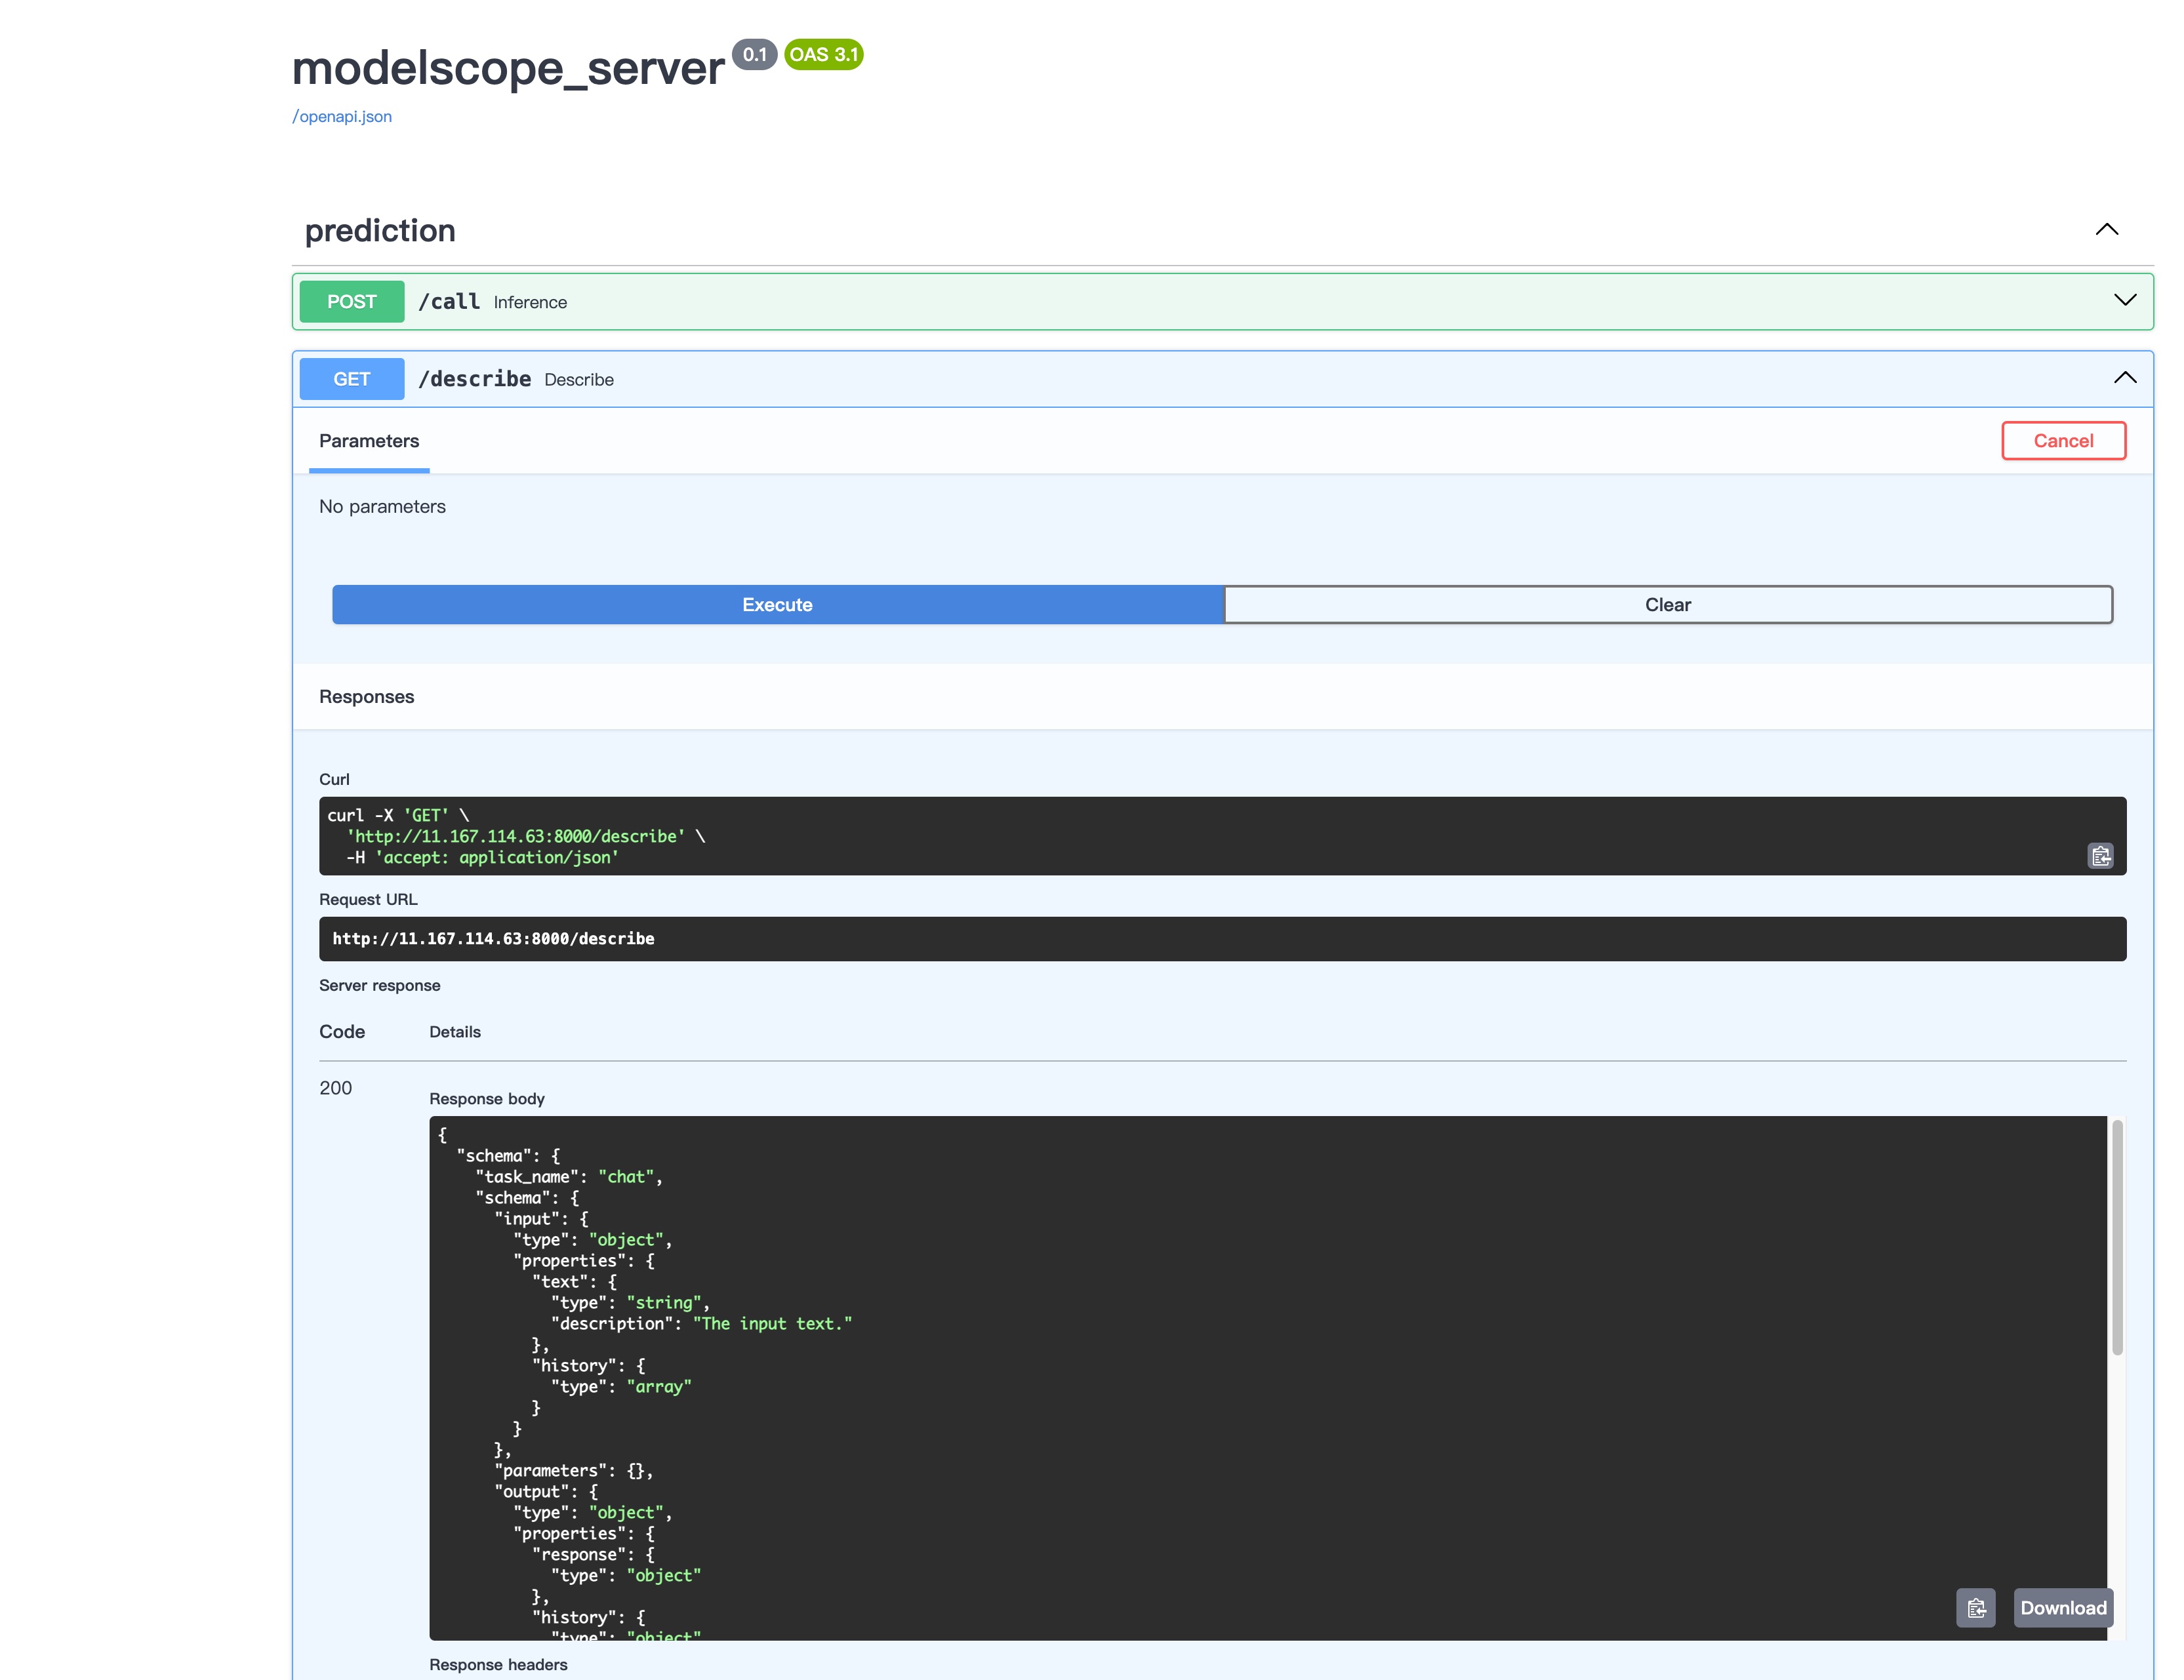The image size is (2184, 1680).
Task: Click the POST method badge
Action: tap(352, 301)
